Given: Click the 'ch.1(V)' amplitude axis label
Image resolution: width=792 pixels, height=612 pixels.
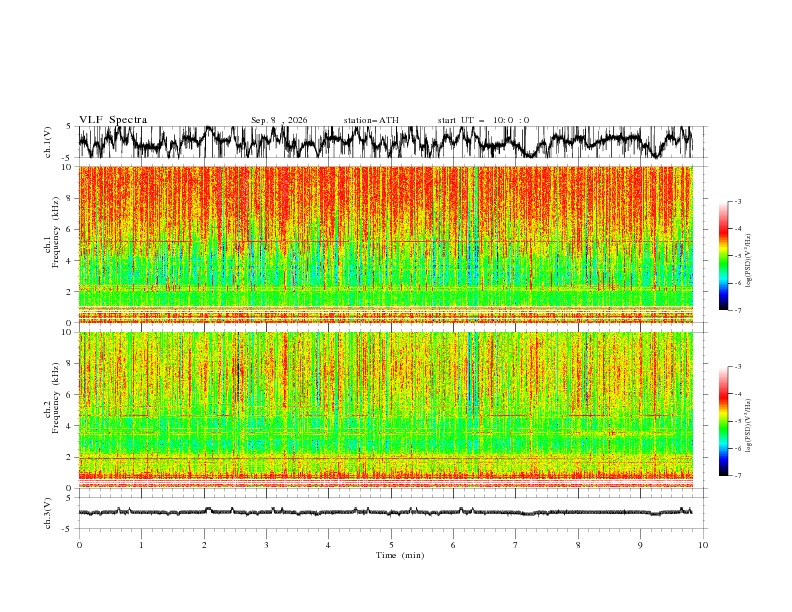Looking at the screenshot, I should click(x=48, y=142).
